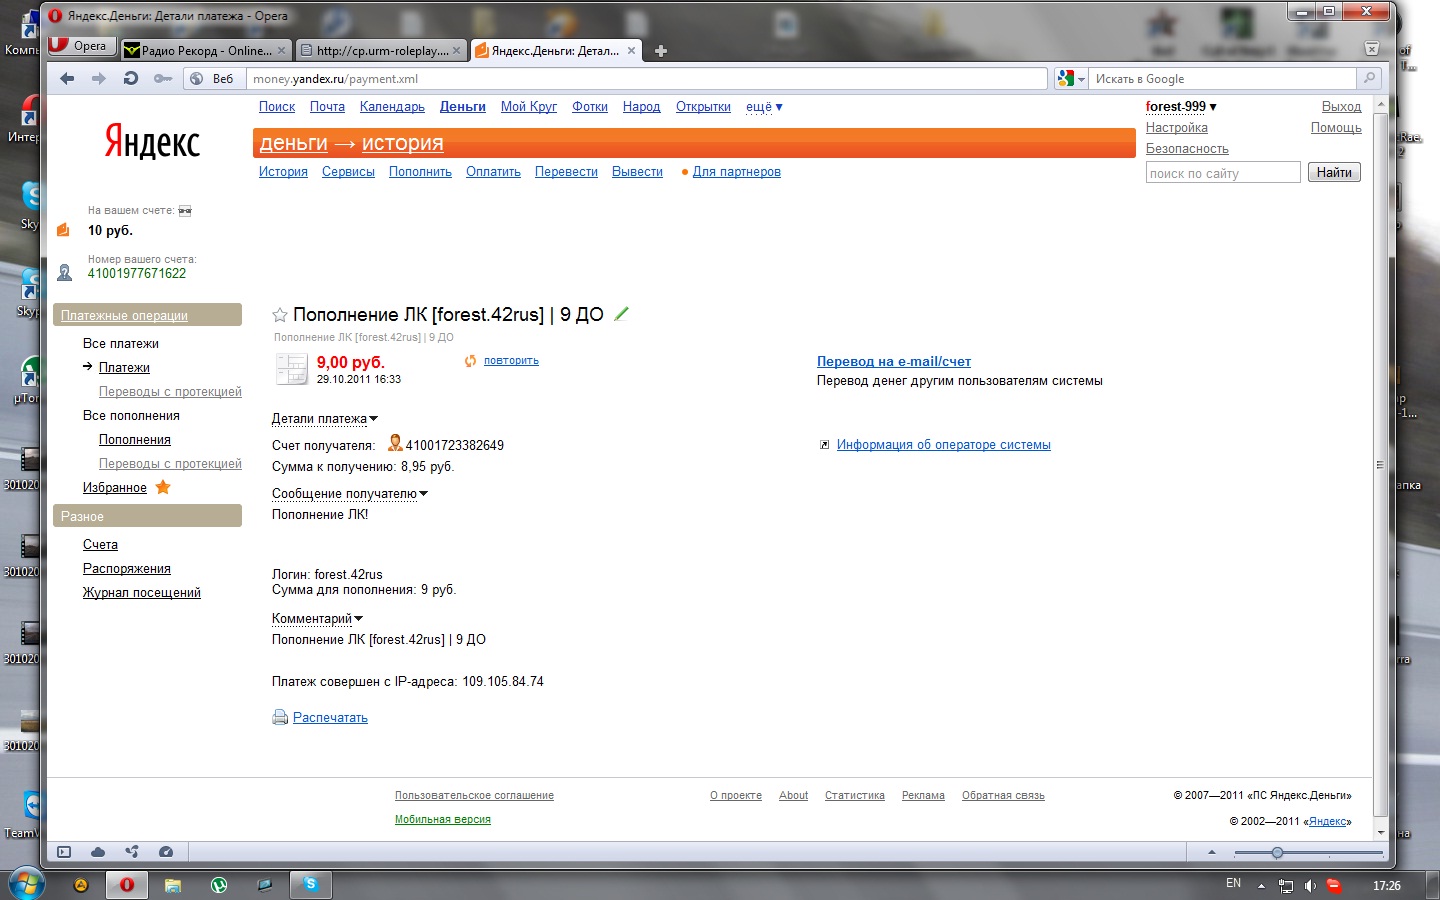Edit the payment title with the pencil icon

pyautogui.click(x=621, y=314)
